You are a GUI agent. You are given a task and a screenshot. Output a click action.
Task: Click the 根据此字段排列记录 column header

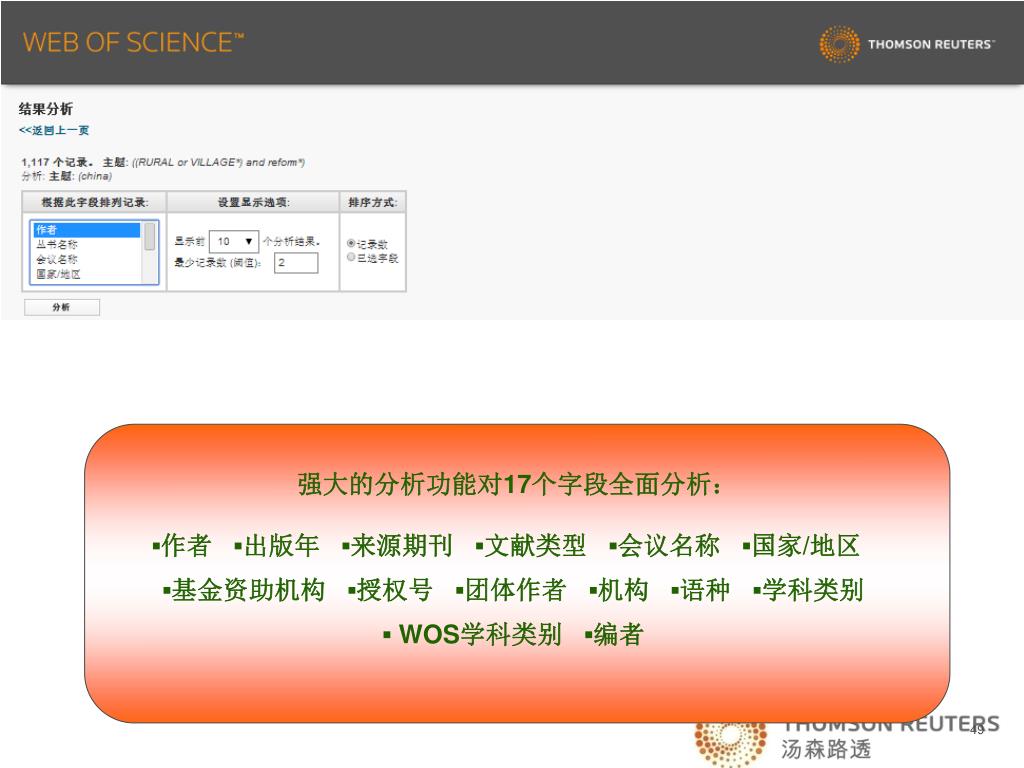click(95, 202)
